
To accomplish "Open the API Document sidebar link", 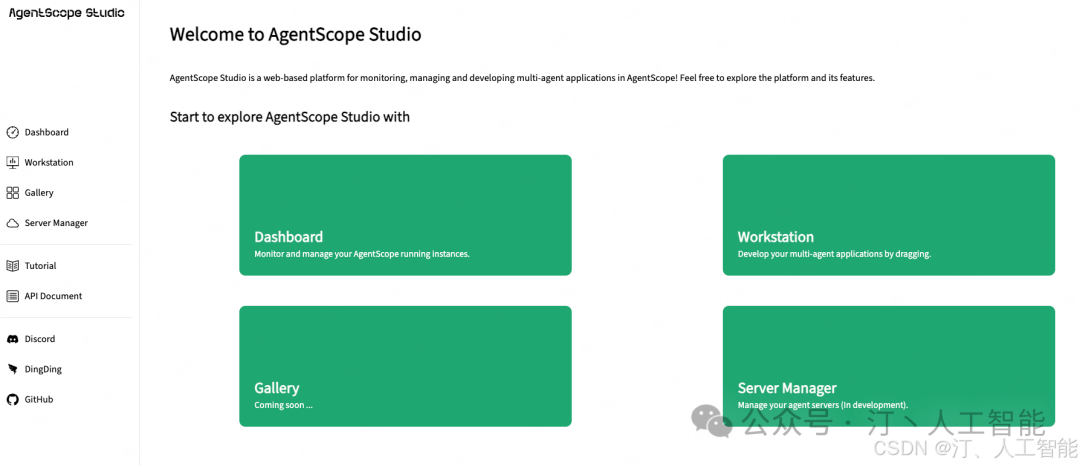I will coord(53,296).
